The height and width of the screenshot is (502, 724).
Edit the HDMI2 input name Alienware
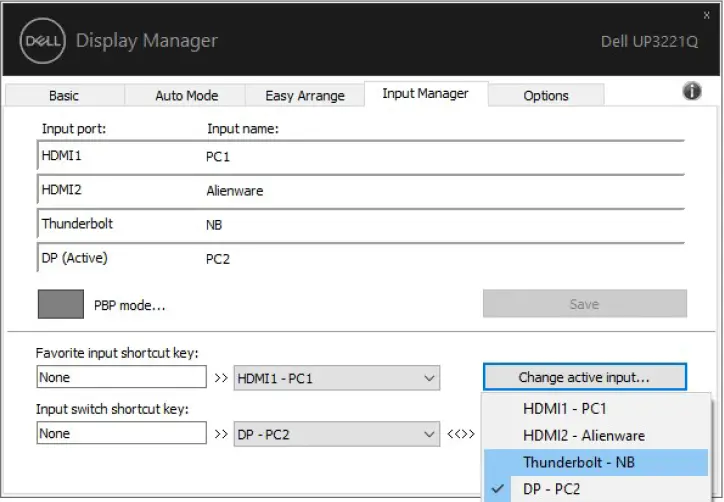(235, 190)
